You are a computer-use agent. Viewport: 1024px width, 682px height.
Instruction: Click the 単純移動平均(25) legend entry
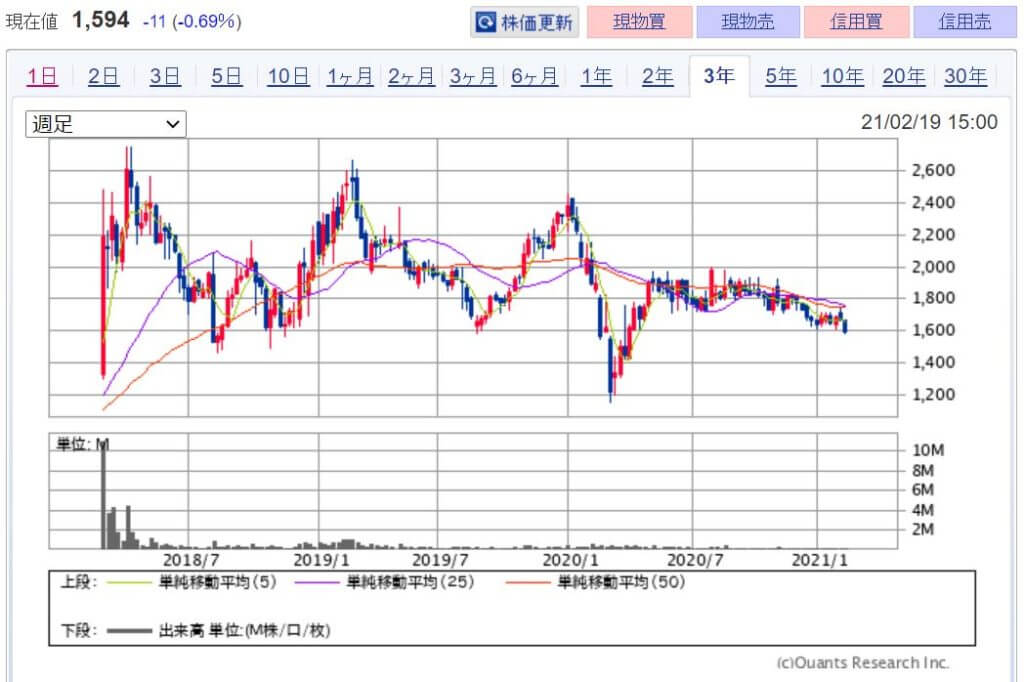pos(385,582)
